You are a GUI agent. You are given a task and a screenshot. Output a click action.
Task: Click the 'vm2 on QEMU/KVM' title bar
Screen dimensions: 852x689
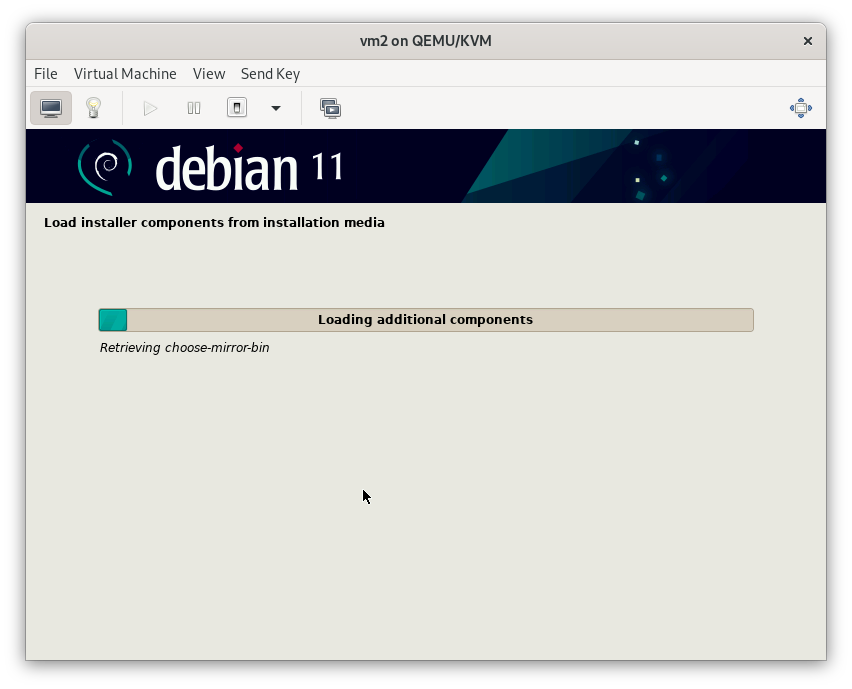[426, 41]
